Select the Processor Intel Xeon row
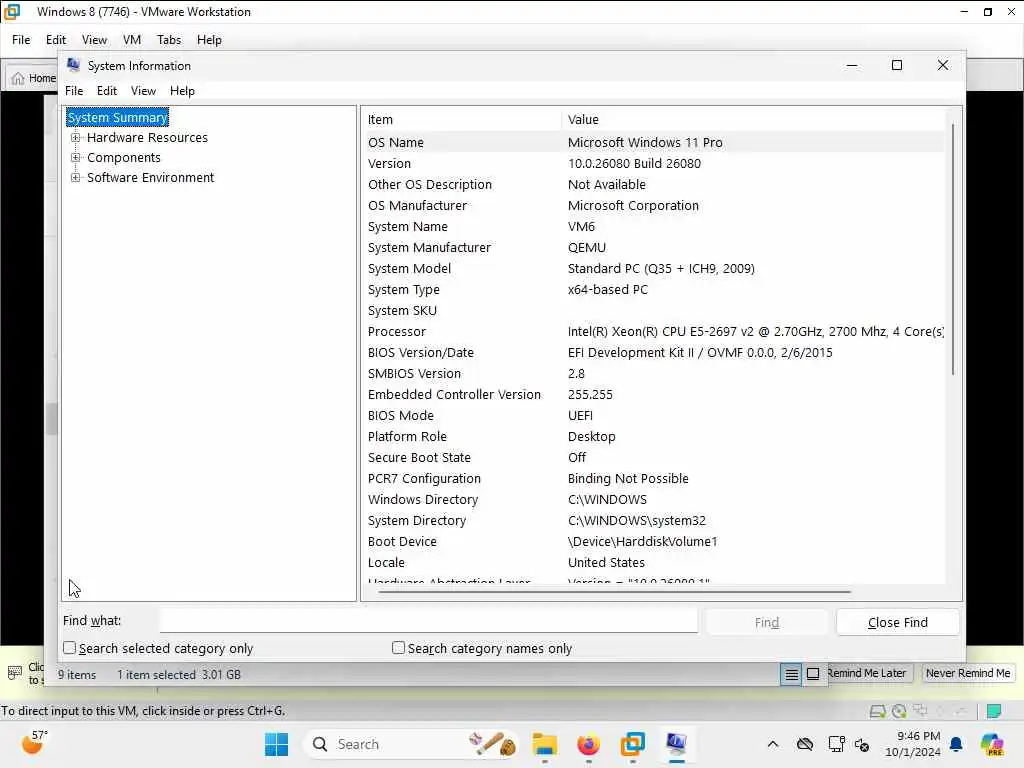 pyautogui.click(x=653, y=331)
